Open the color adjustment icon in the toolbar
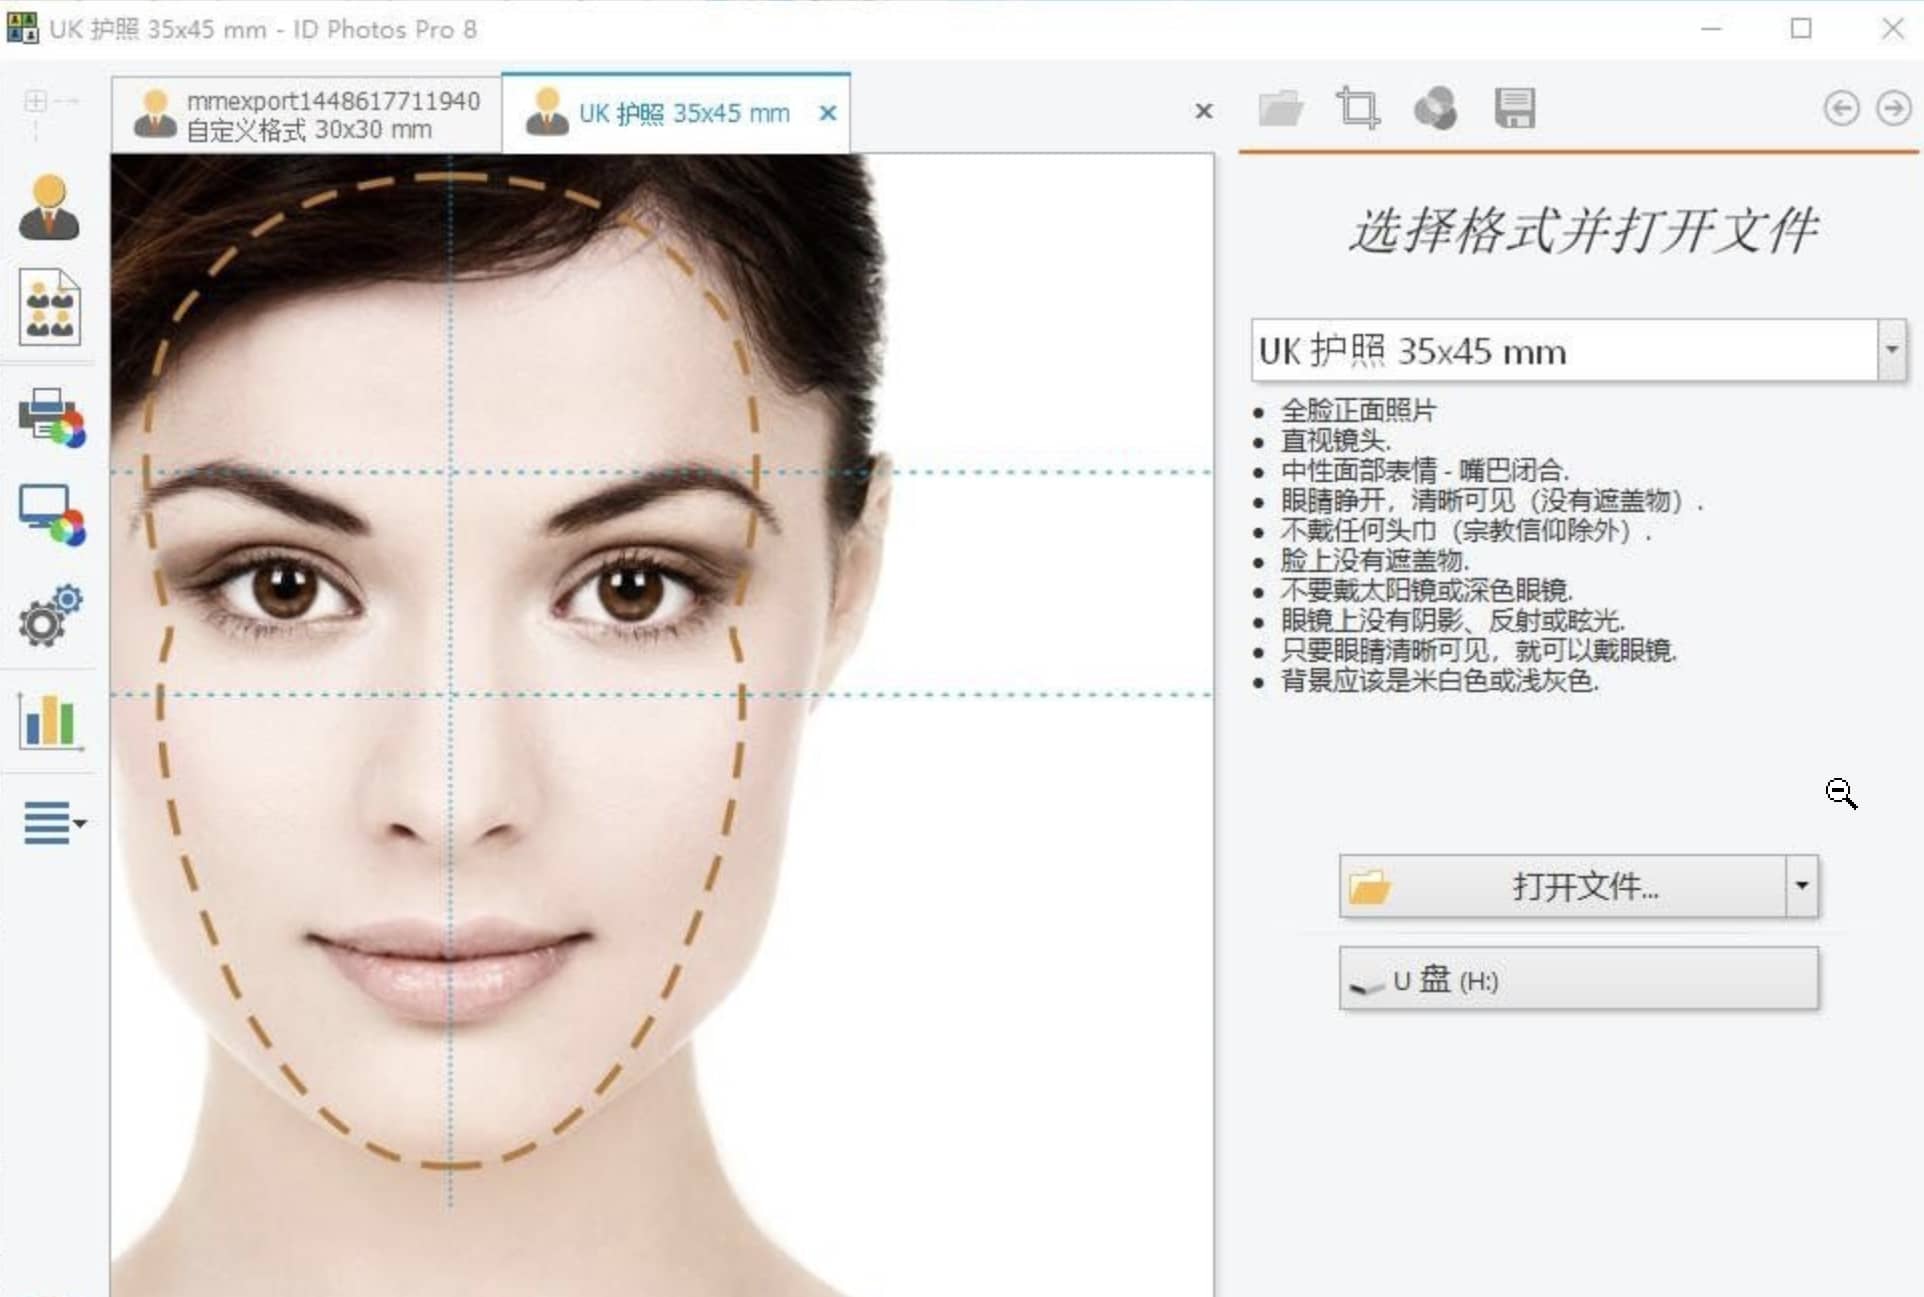Image resolution: width=1924 pixels, height=1297 pixels. pos(1436,108)
